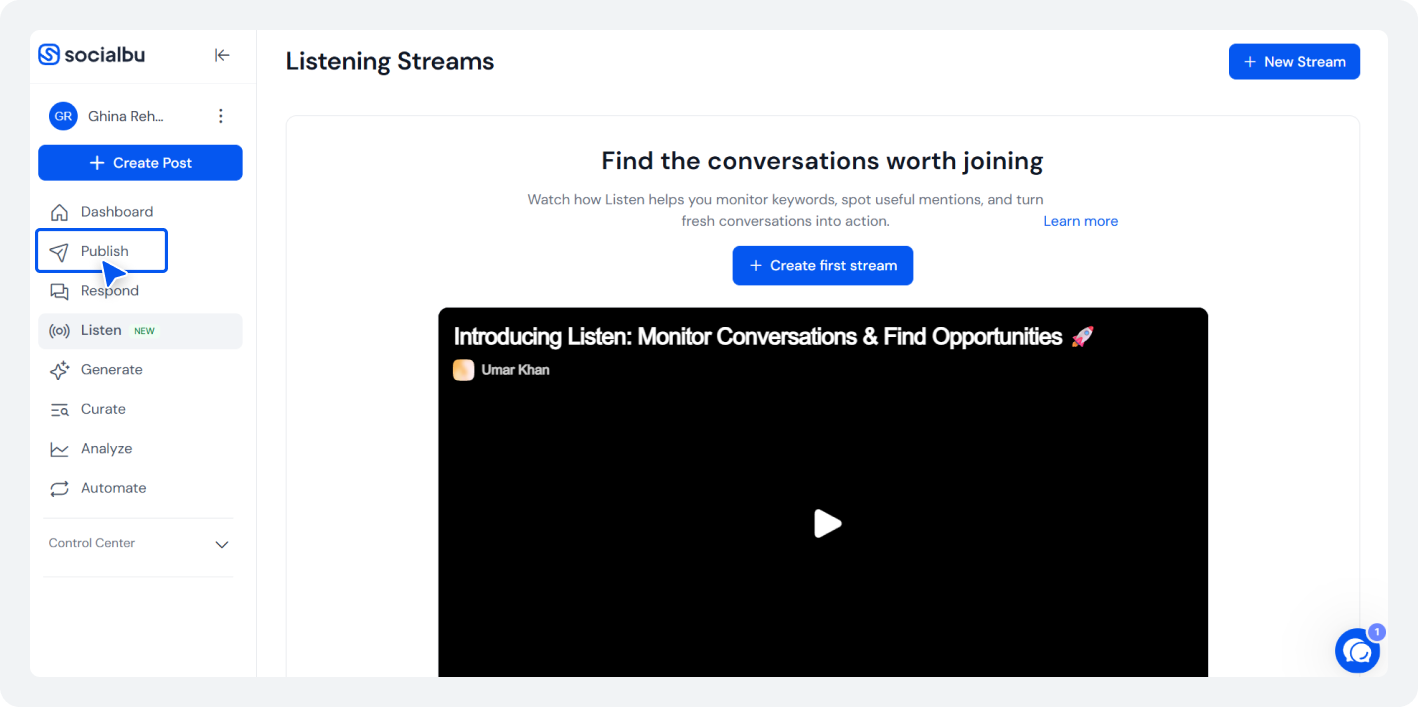Click the Umar Khan avatar thumbnail
Viewport: 1418px width, 707px height.
(464, 370)
